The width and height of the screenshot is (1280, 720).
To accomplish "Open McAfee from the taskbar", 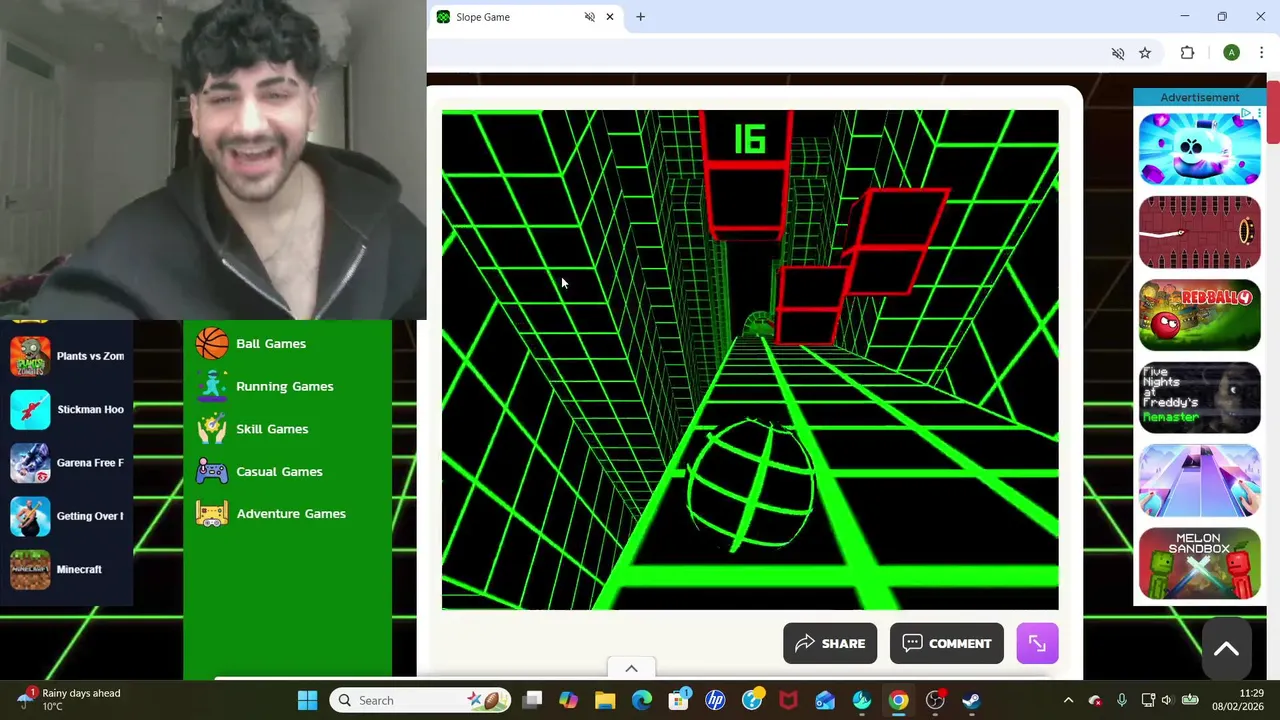I will (788, 700).
